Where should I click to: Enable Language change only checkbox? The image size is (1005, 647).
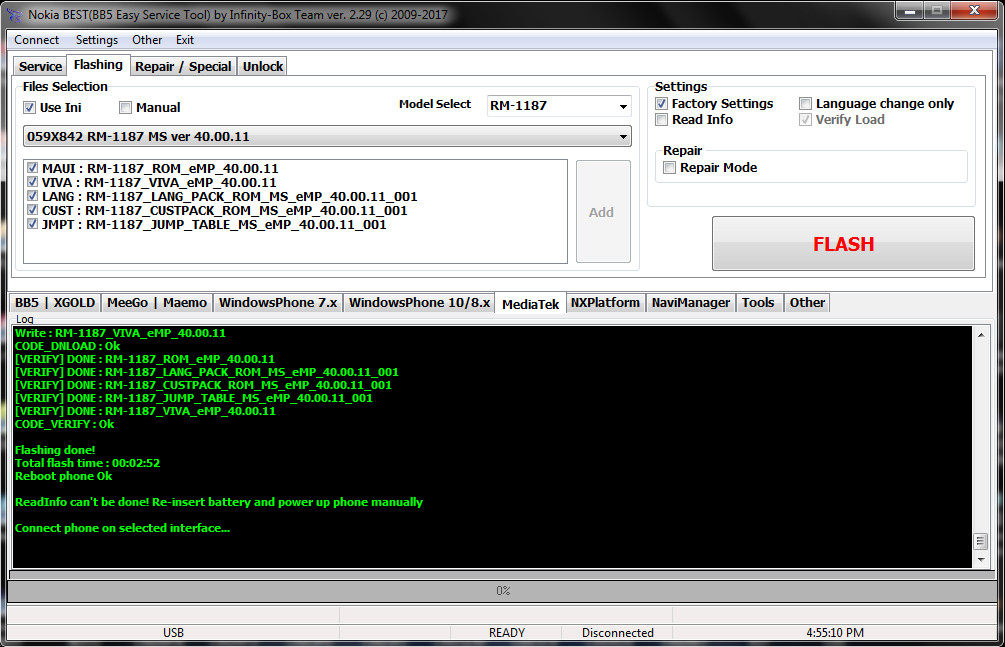(806, 103)
